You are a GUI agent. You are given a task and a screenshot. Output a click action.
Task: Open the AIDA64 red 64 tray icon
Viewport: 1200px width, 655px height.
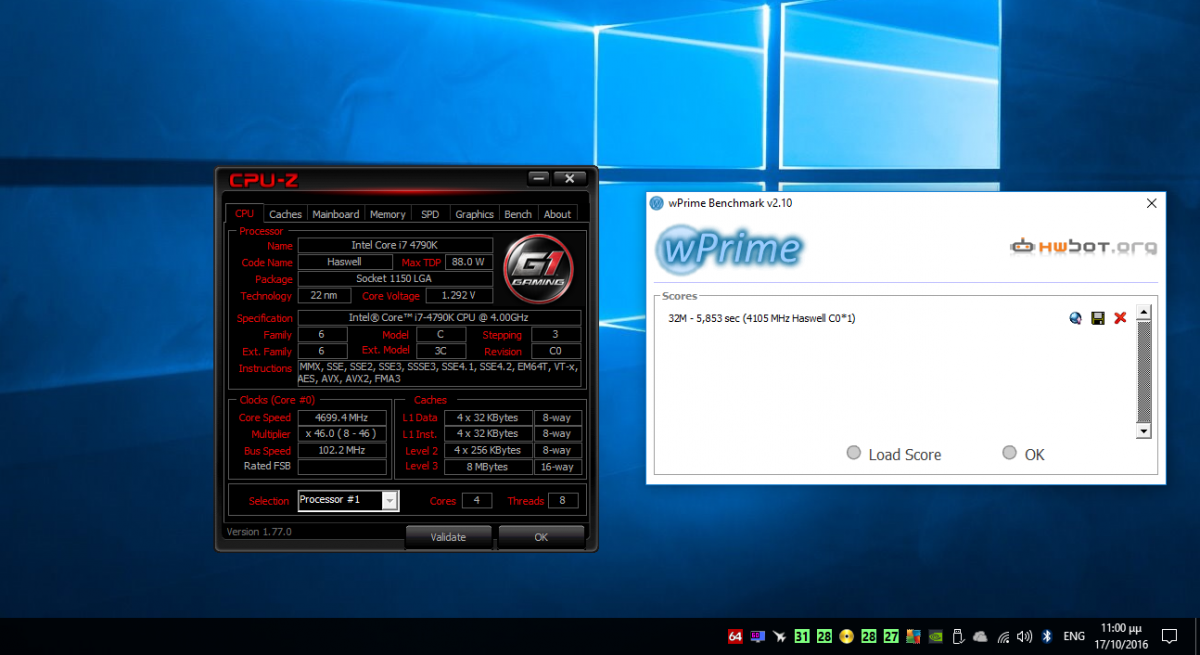(x=735, y=636)
